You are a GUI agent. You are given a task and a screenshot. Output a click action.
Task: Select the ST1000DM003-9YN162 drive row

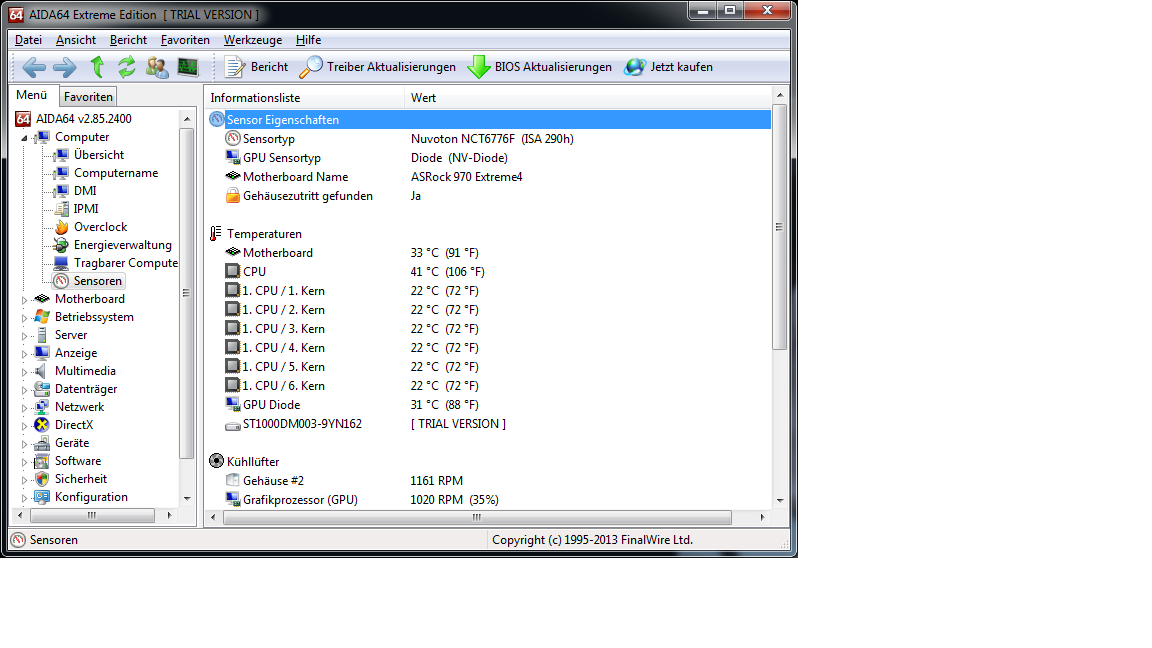click(x=489, y=424)
